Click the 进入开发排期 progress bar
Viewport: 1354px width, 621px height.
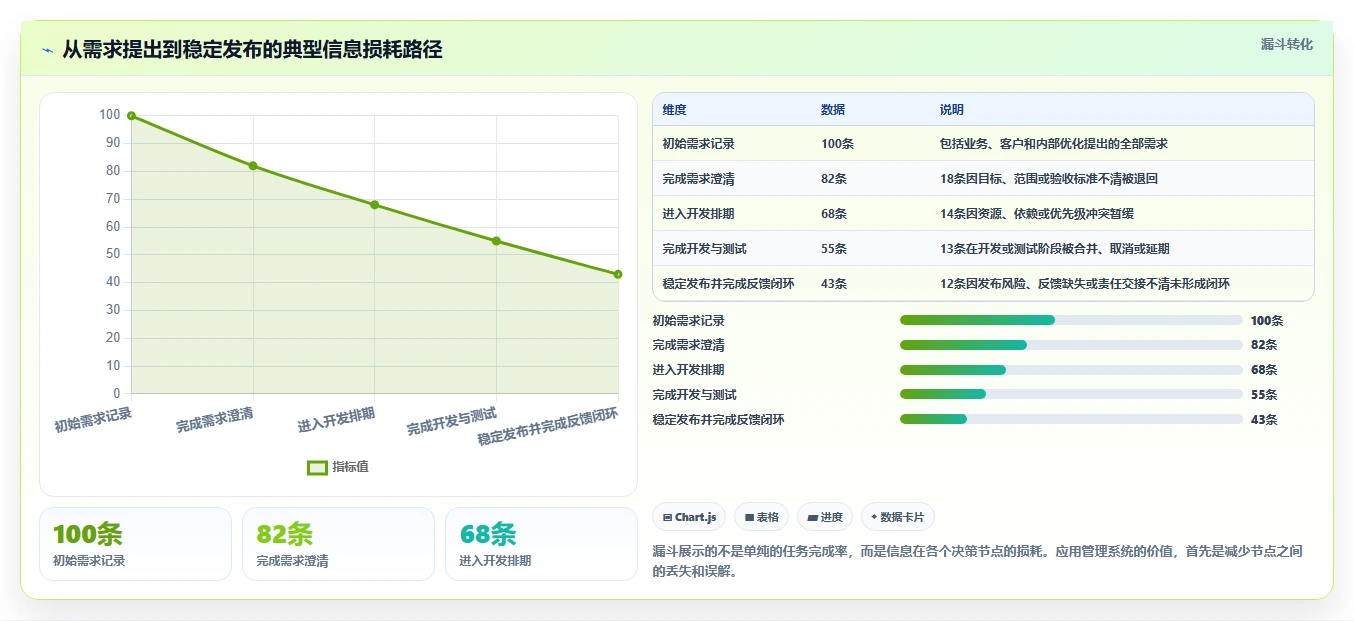(1071, 370)
